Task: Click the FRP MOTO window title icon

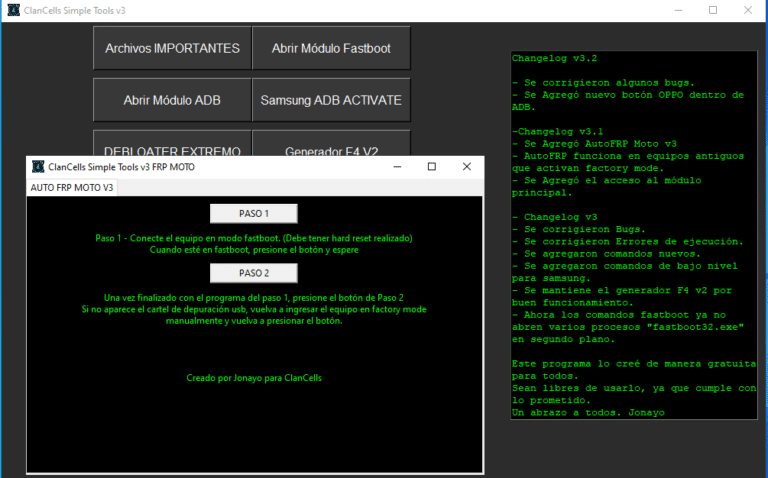Action: click(x=38, y=167)
